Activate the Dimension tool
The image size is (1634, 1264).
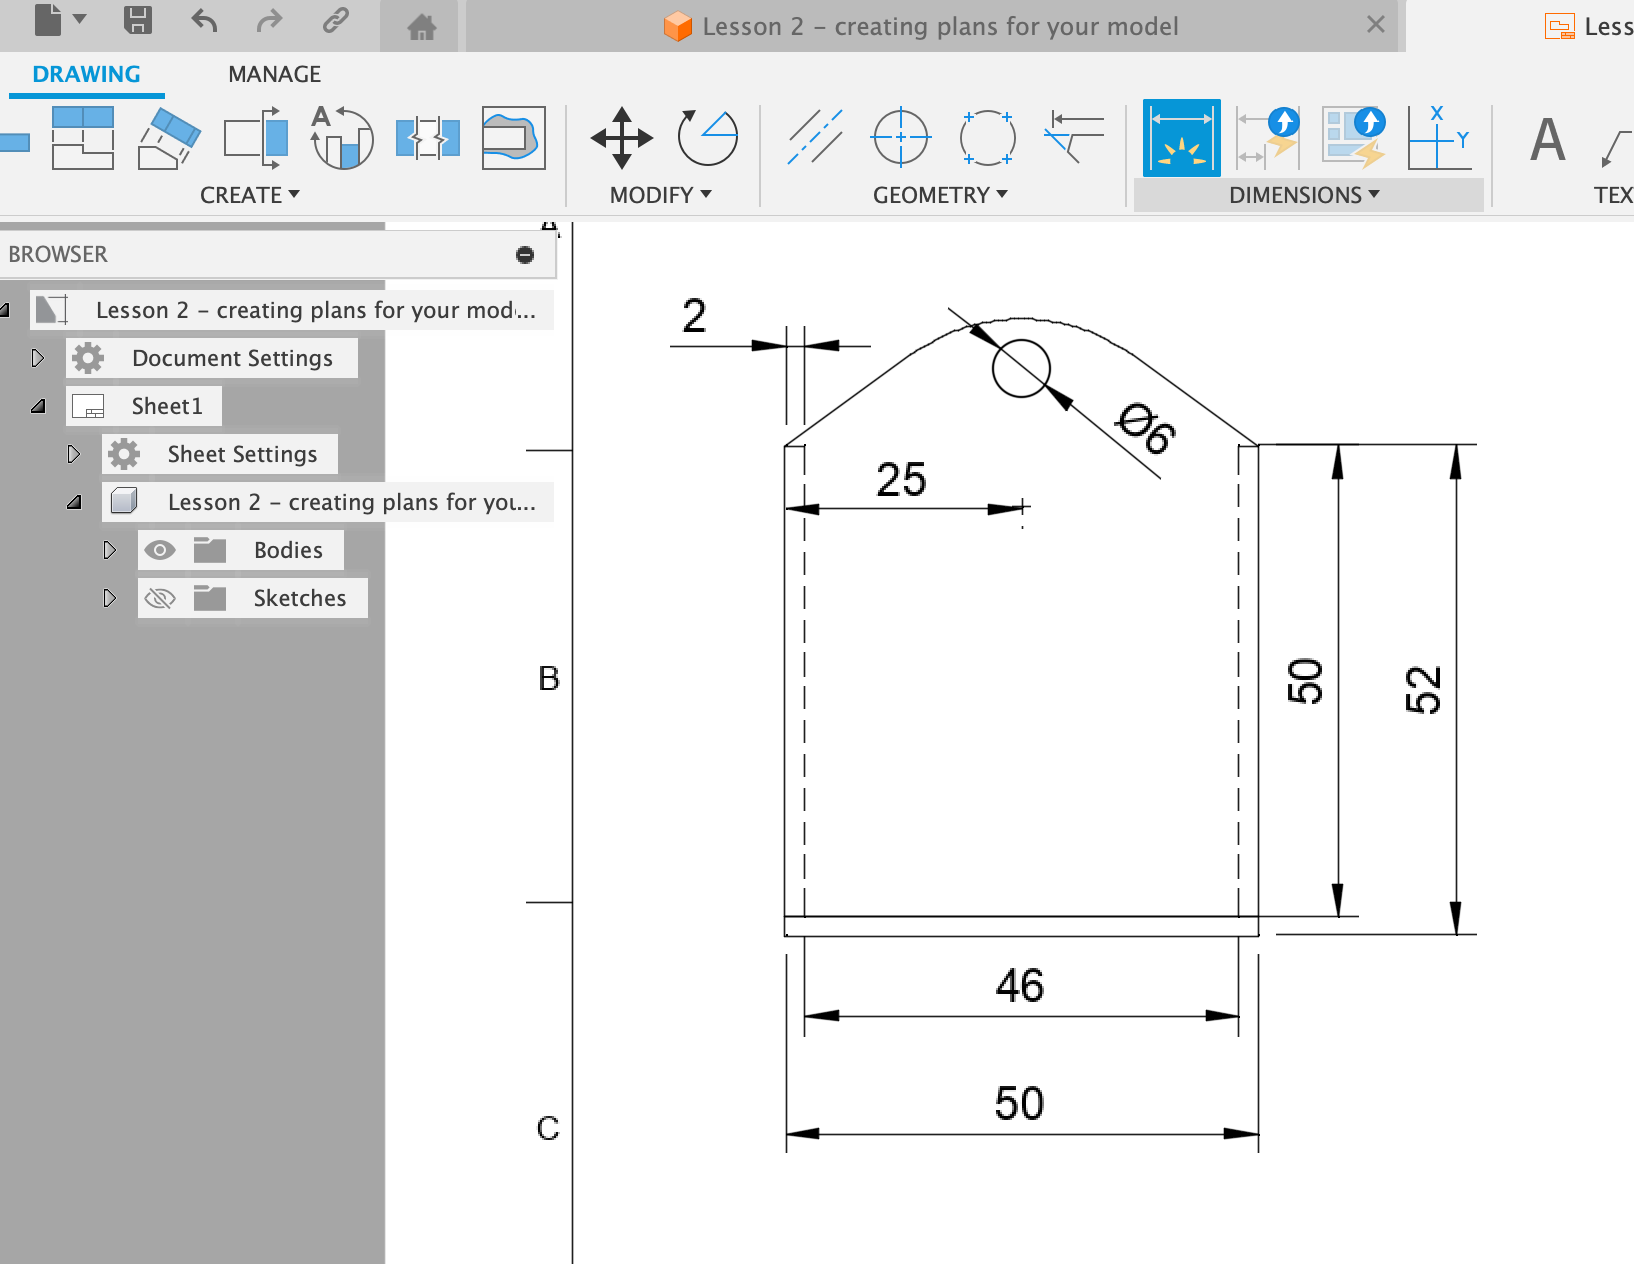point(1181,138)
